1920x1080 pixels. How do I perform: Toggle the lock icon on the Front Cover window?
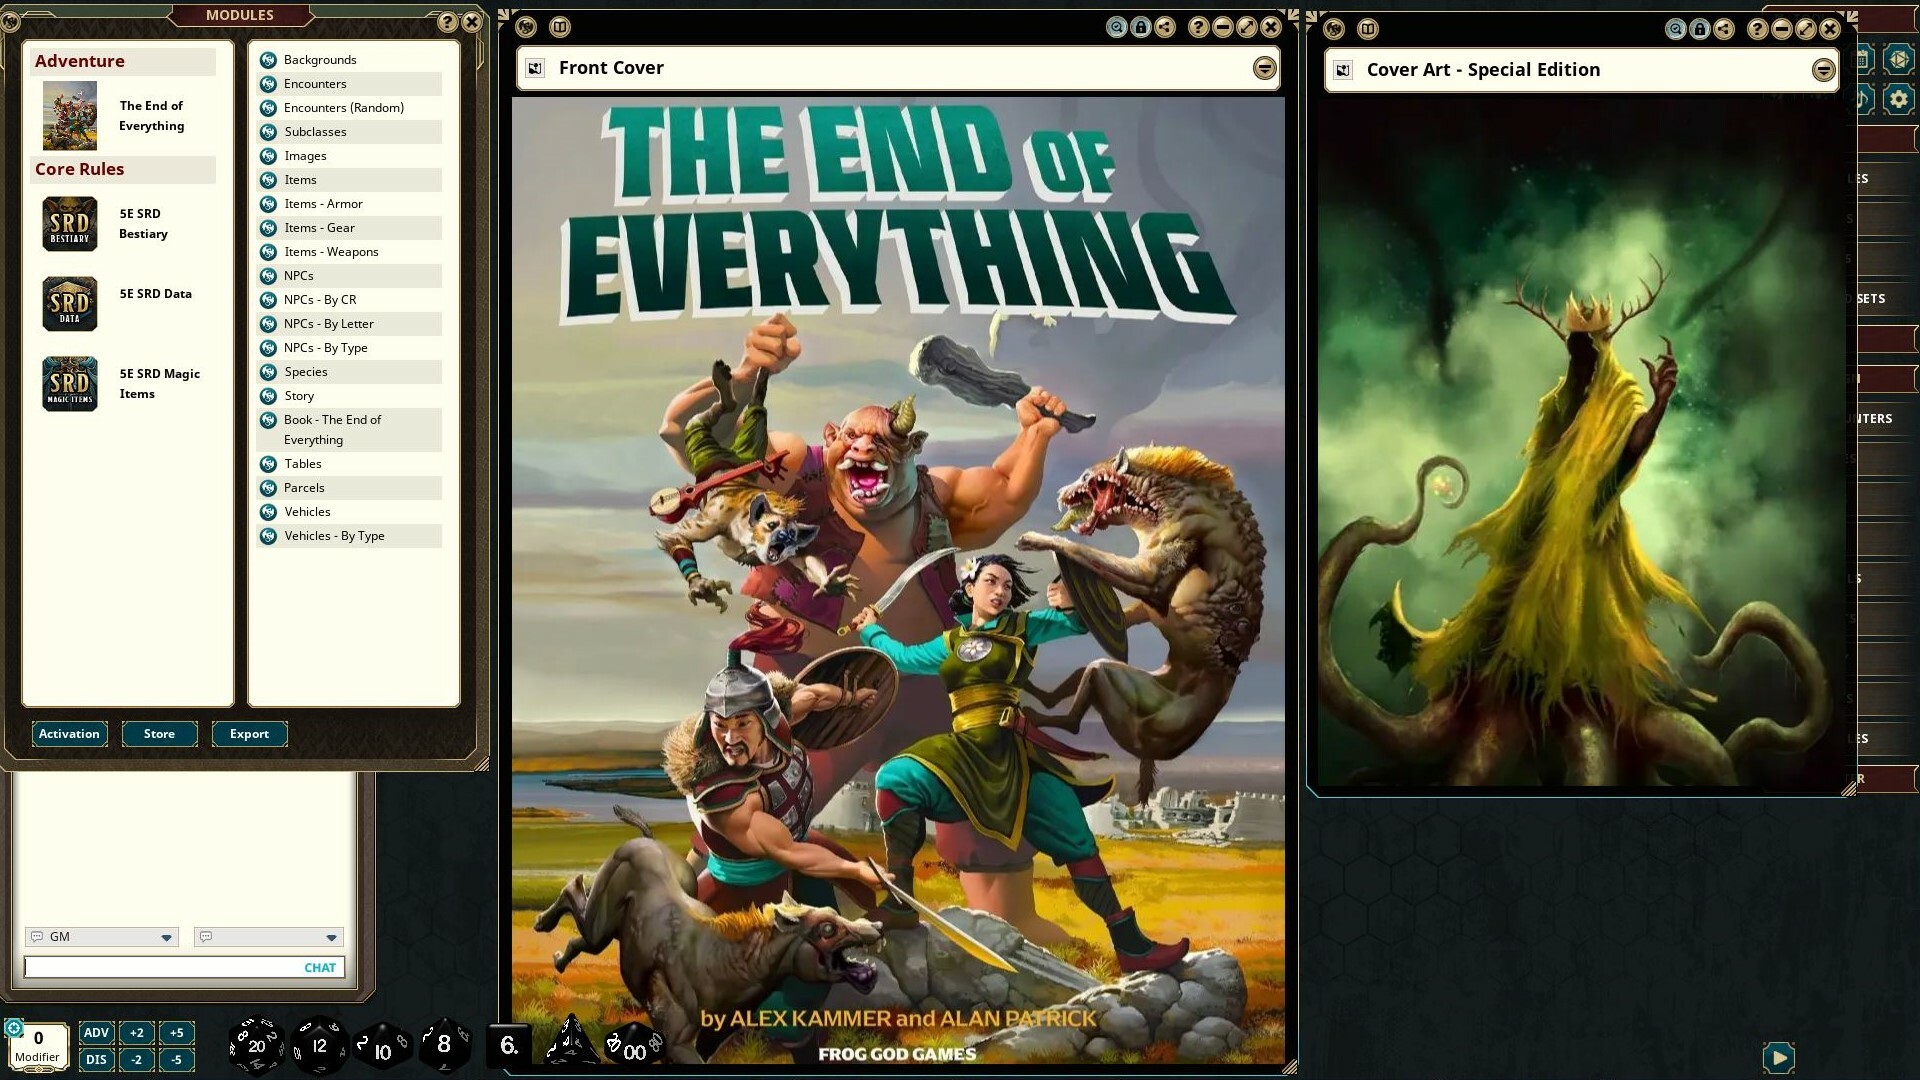pos(1141,27)
